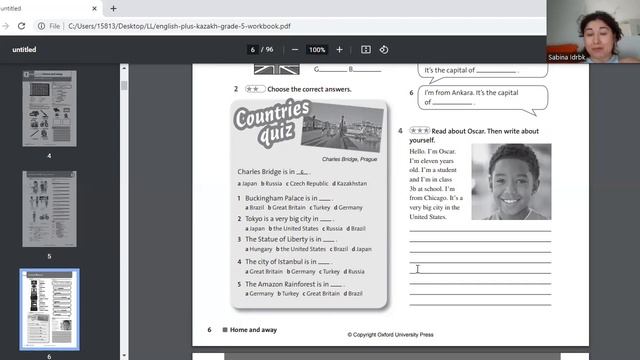View the file info icon in address bar

(41, 26)
